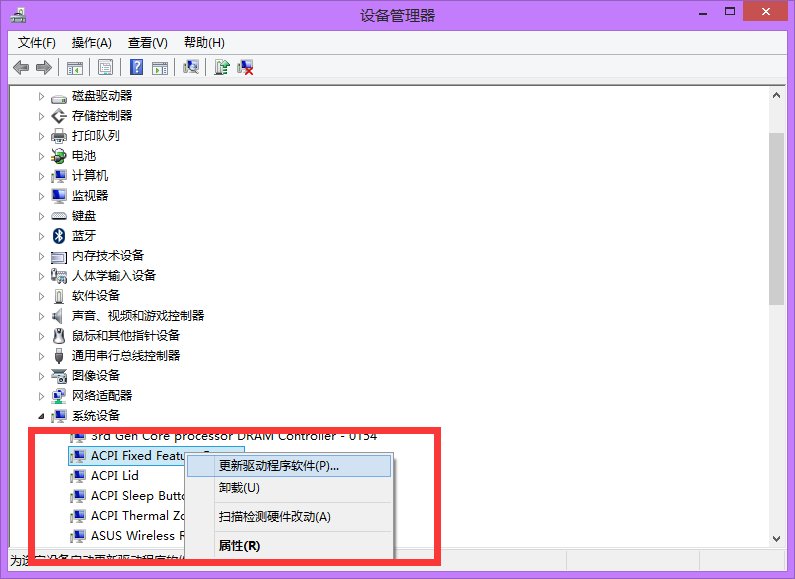This screenshot has width=795, height=579.
Task: Click the Properties sheet toolbar icon
Action: (x=105, y=67)
